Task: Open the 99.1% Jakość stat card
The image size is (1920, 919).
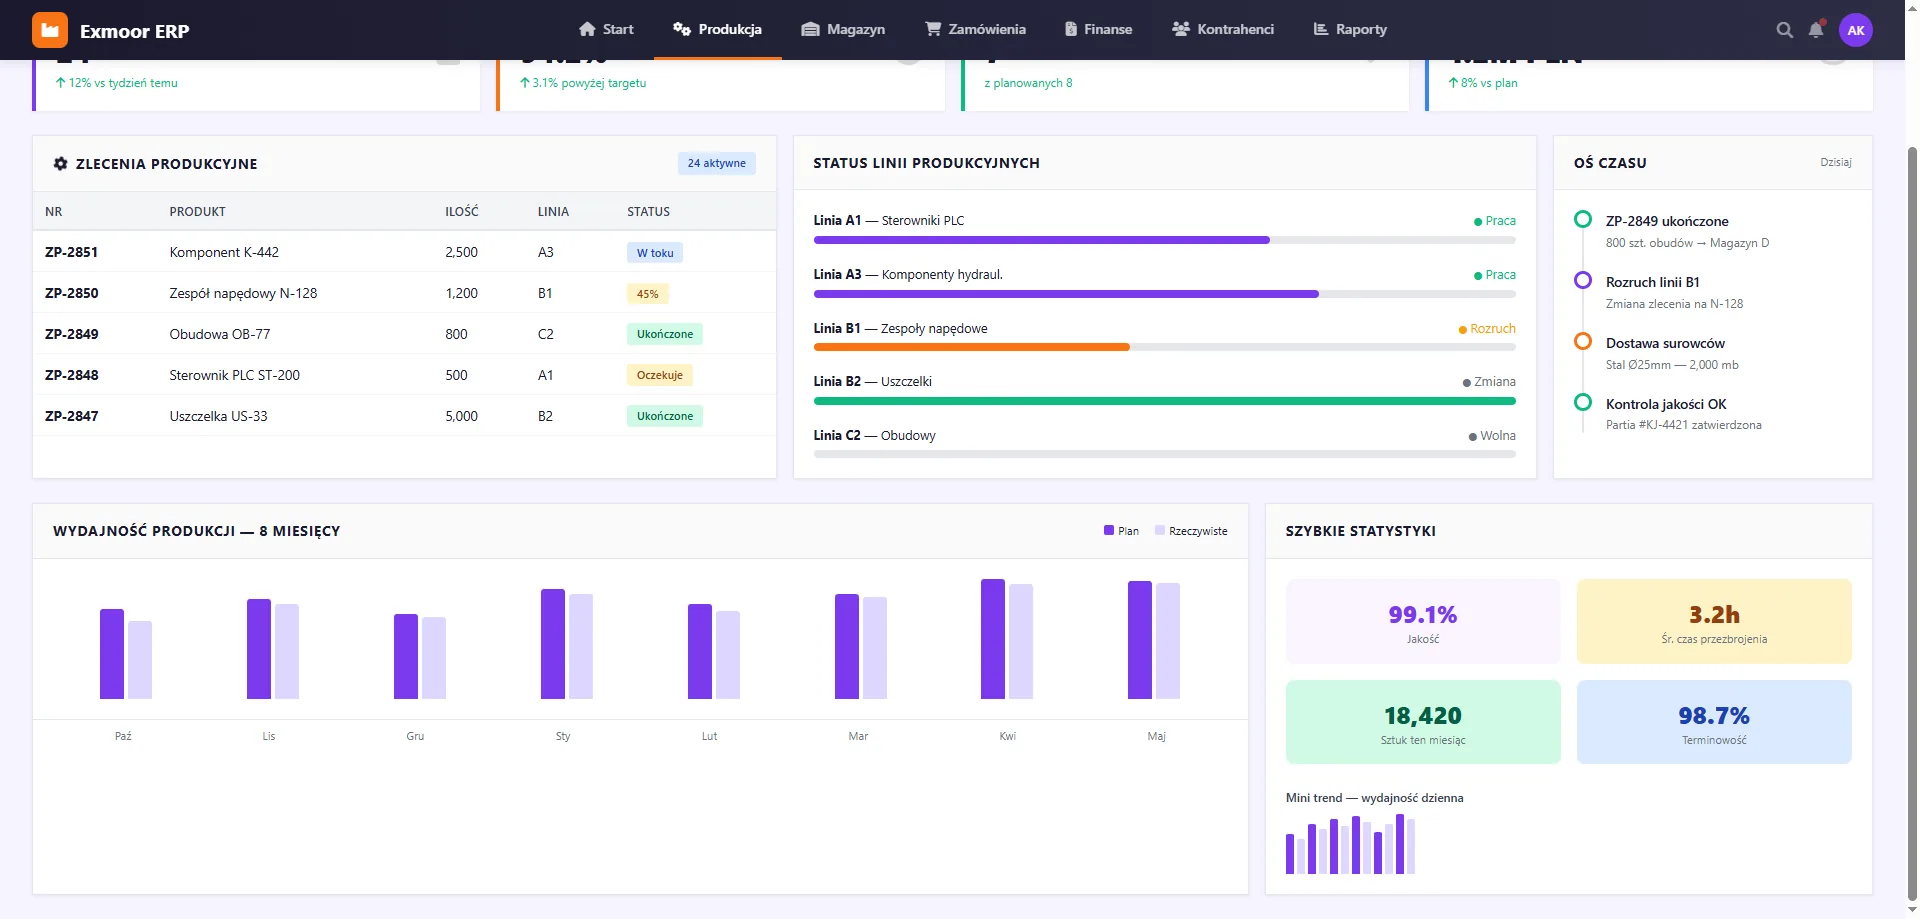Action: click(x=1423, y=621)
